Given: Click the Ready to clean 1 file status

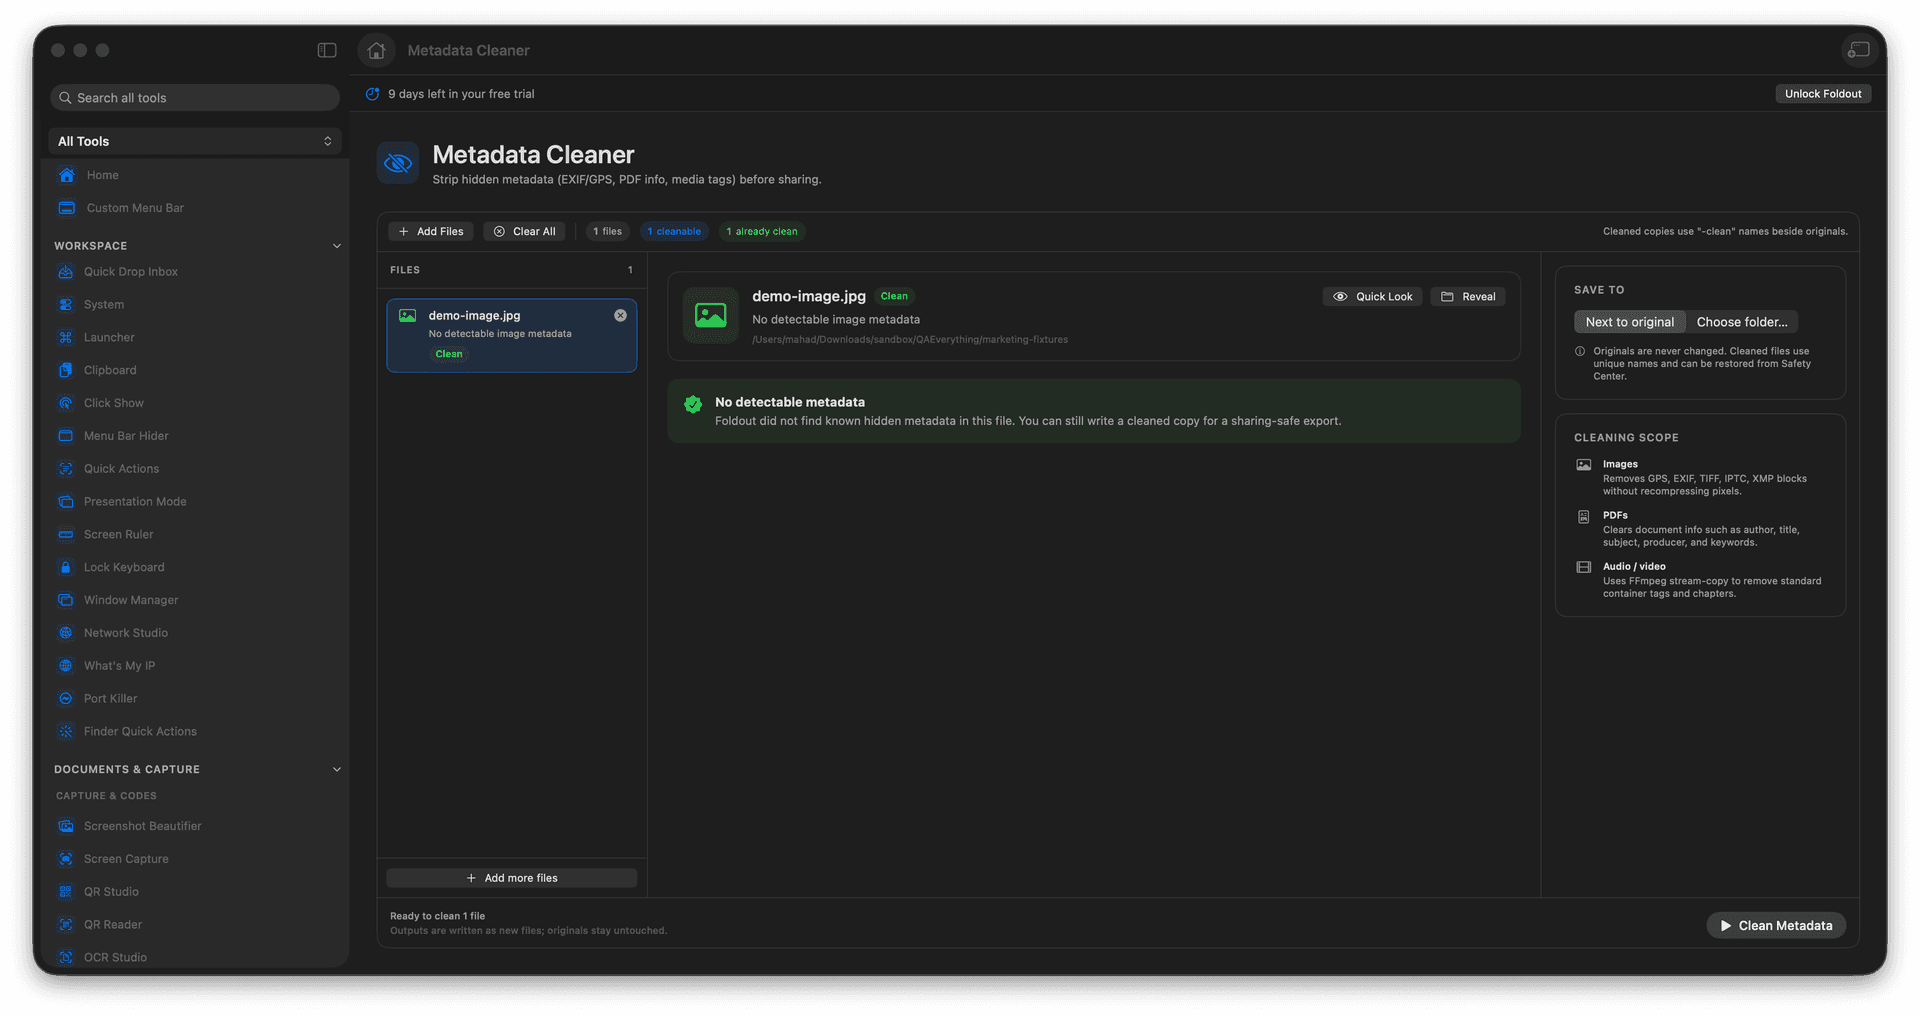Looking at the screenshot, I should (438, 916).
